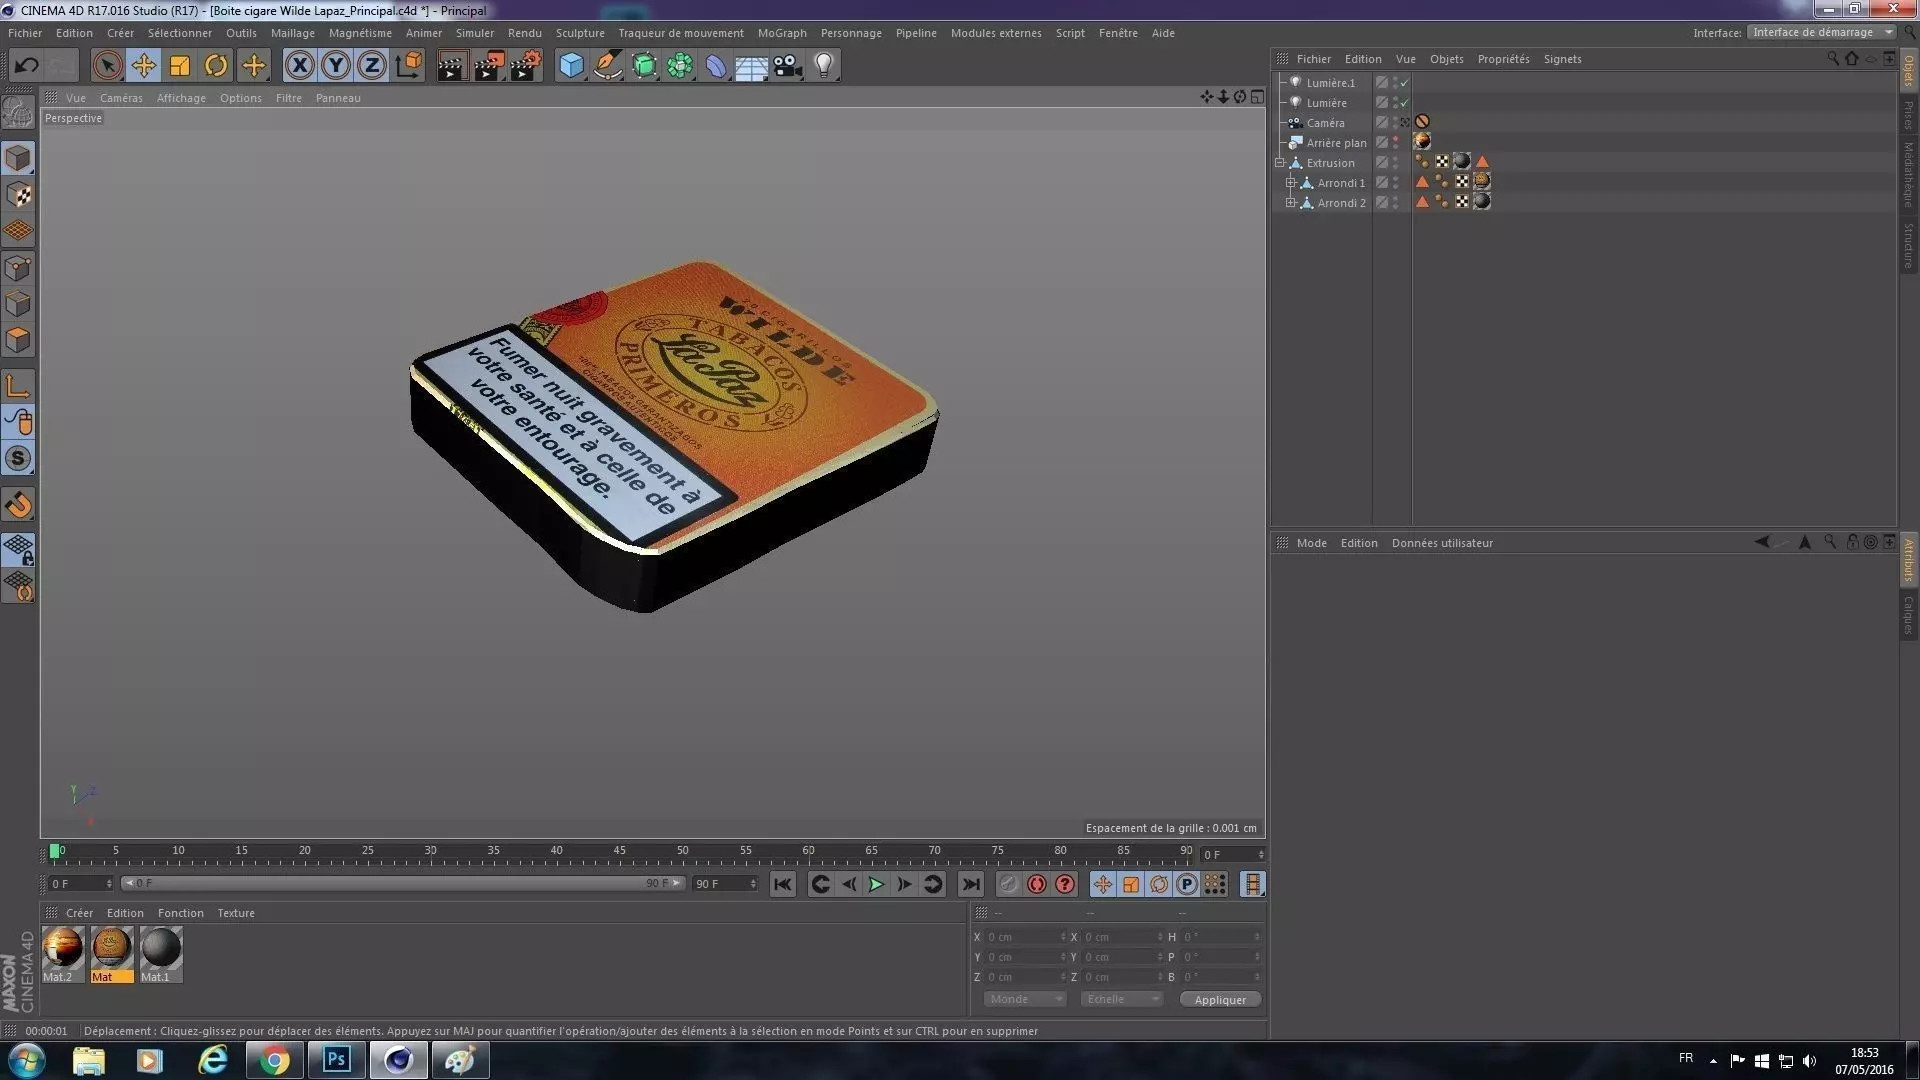Viewport: 1920px width, 1080px height.
Task: Click the Undo arrow icon
Action: pyautogui.click(x=27, y=66)
